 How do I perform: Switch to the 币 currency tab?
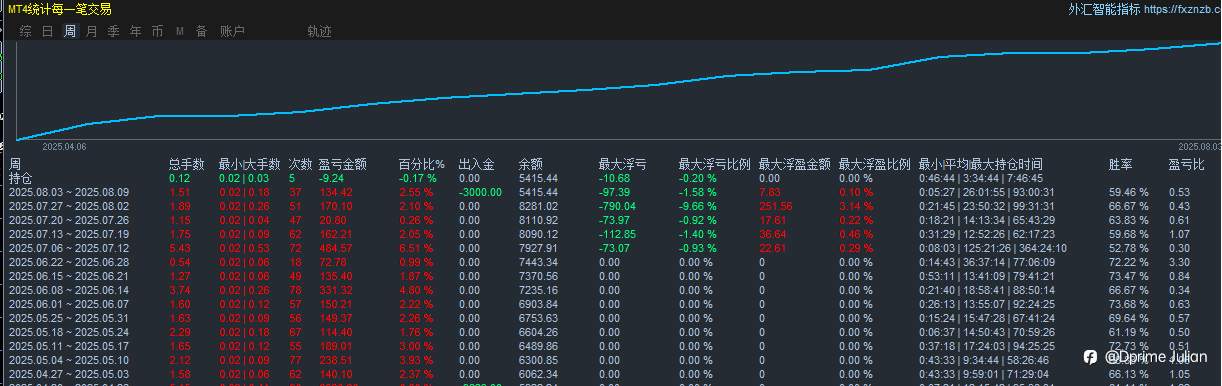point(157,31)
